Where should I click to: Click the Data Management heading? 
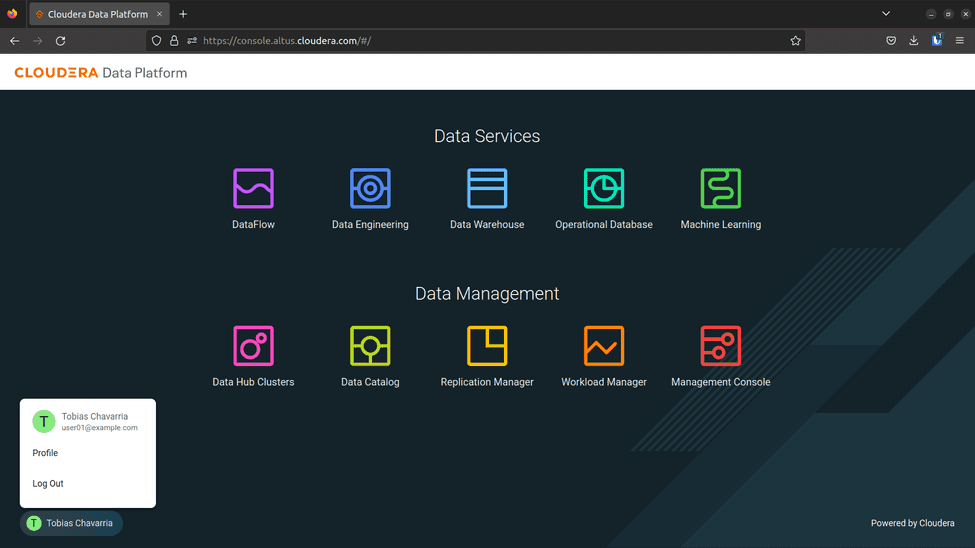click(x=487, y=294)
